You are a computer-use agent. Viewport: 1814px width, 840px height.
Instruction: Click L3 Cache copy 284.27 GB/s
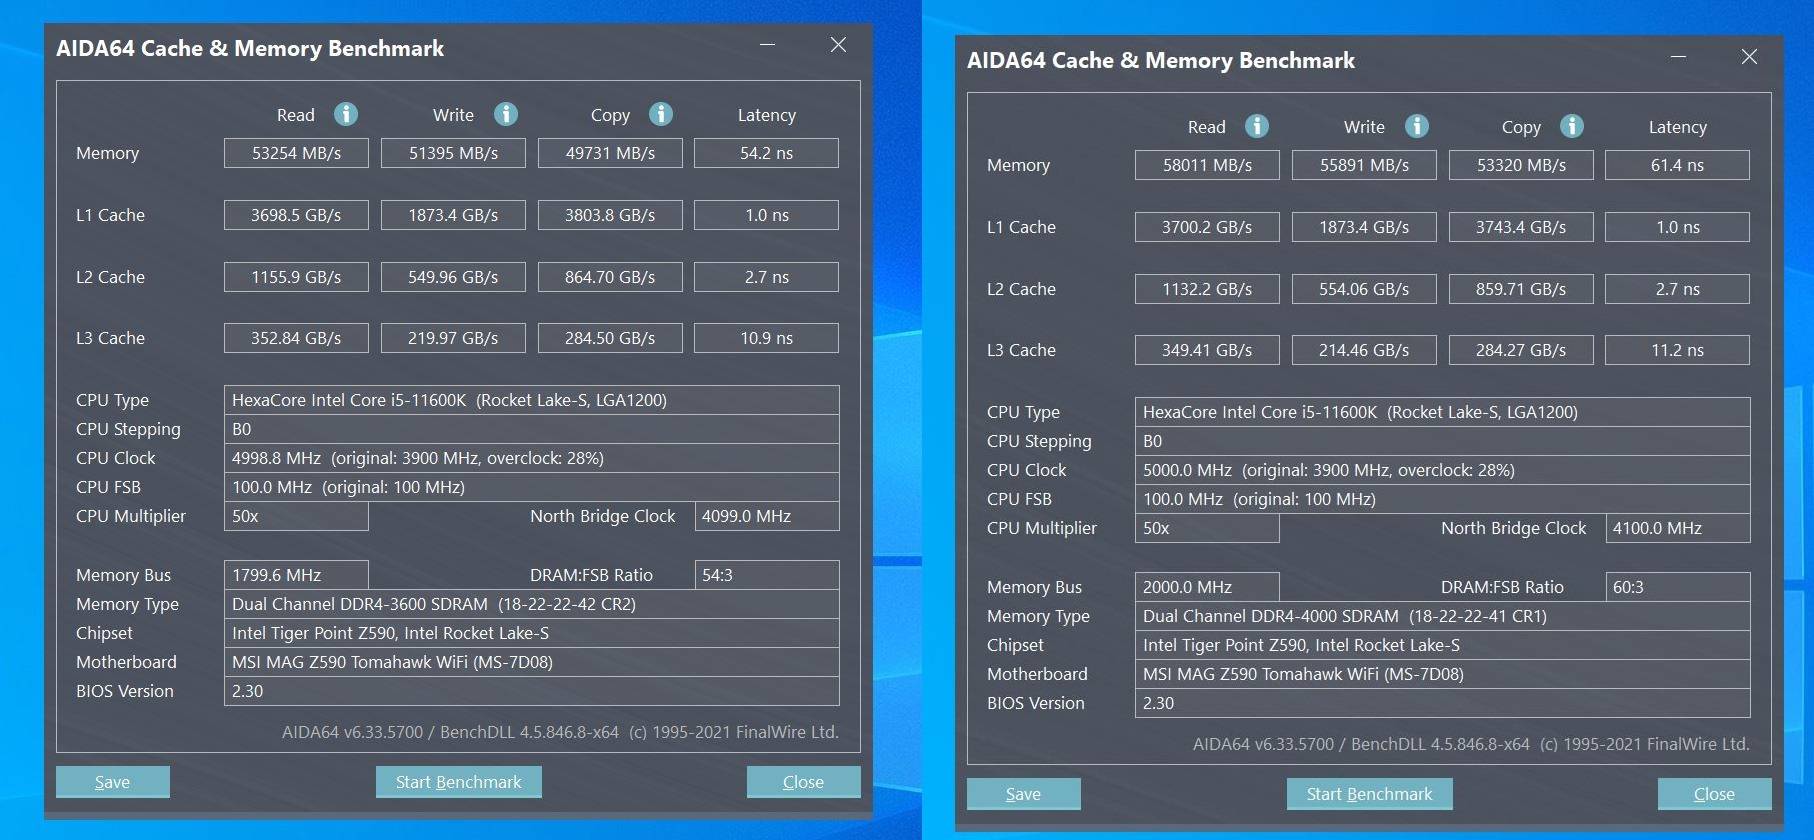coord(1521,350)
